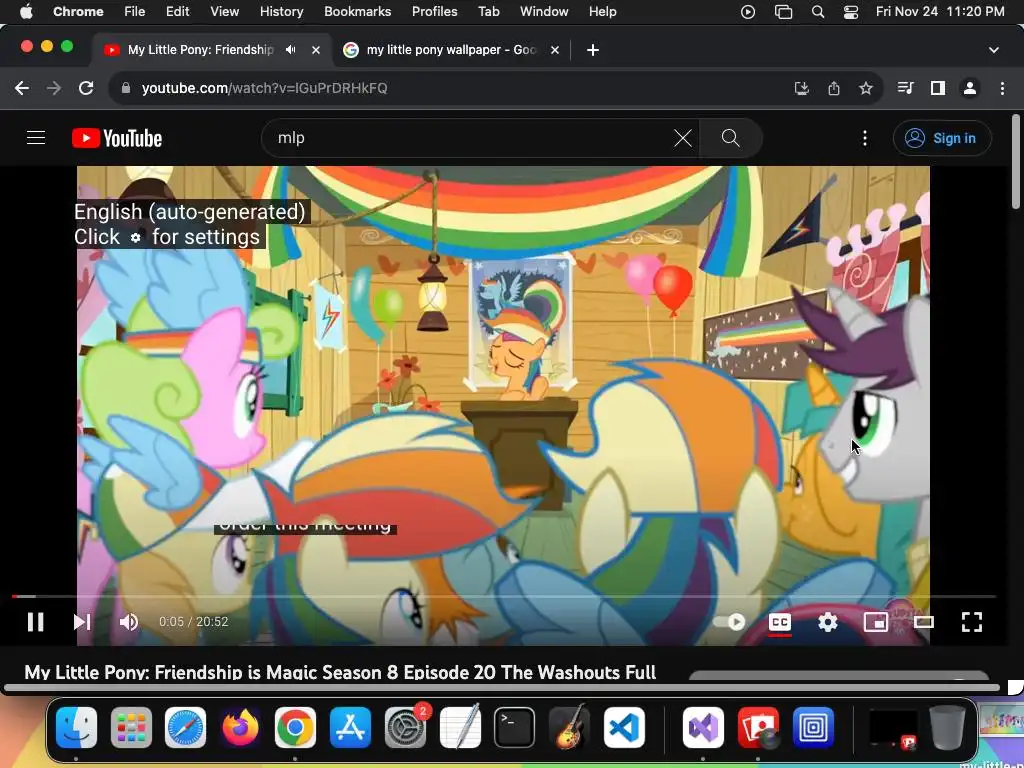Open a new browser tab

592,50
